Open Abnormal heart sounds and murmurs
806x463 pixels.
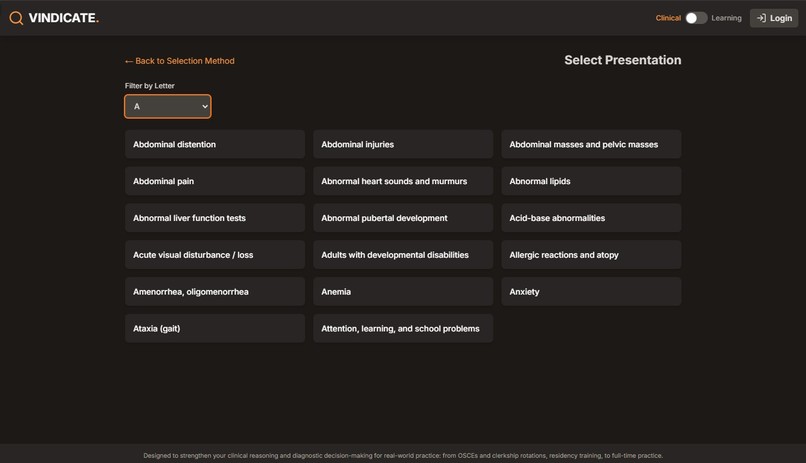click(403, 181)
